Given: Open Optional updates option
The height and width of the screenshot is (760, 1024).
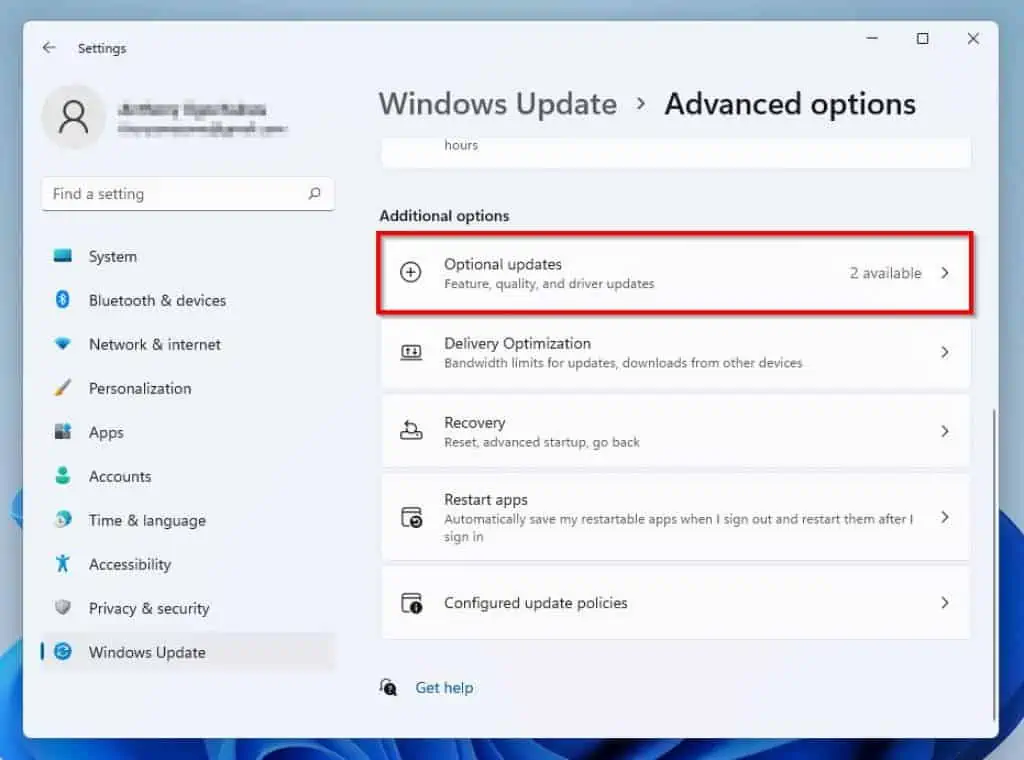Looking at the screenshot, I should pyautogui.click(x=675, y=273).
